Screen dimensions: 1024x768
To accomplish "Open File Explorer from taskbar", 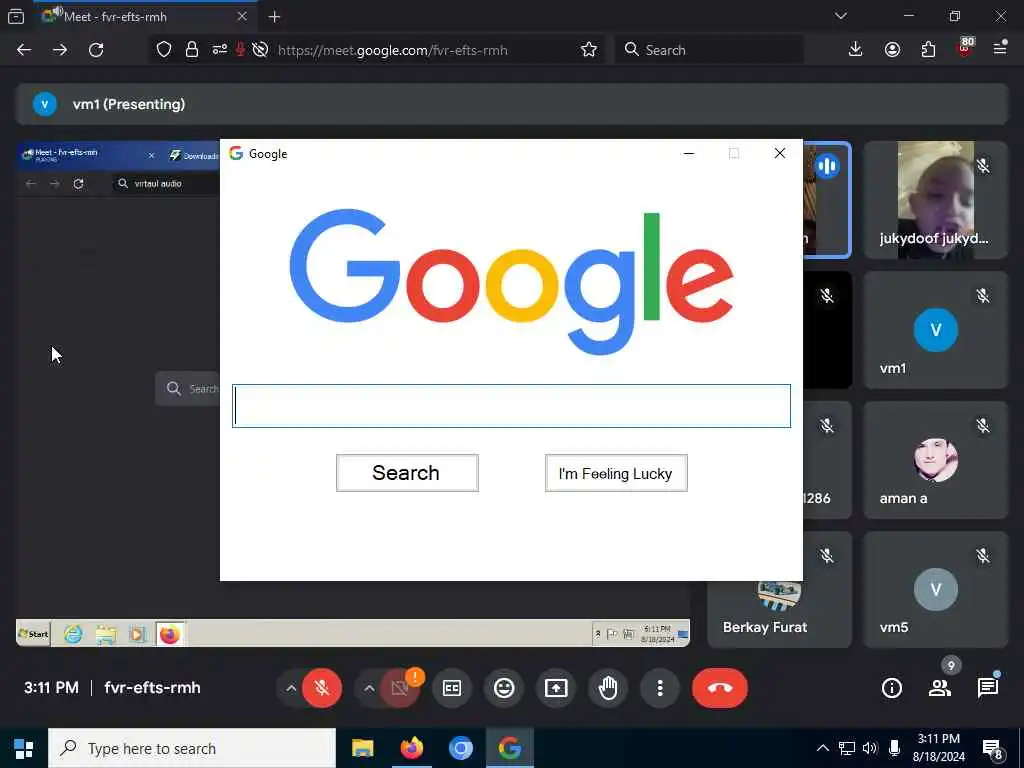I will (x=362, y=748).
